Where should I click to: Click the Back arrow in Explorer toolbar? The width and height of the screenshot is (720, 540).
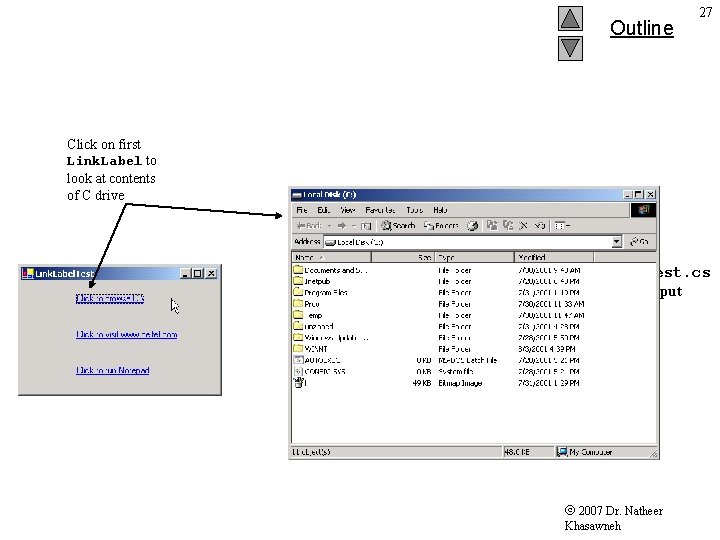(309, 225)
